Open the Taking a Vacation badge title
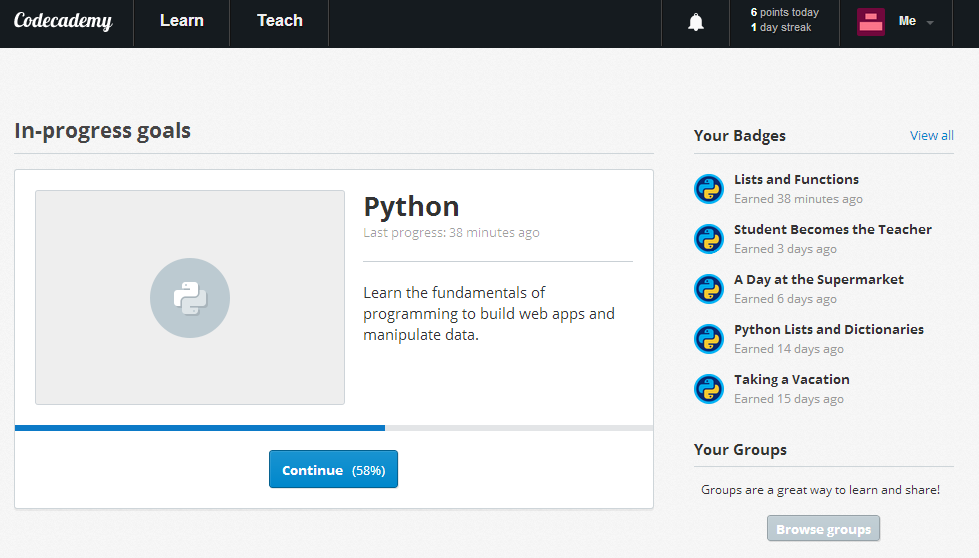The width and height of the screenshot is (979, 558). 791,380
